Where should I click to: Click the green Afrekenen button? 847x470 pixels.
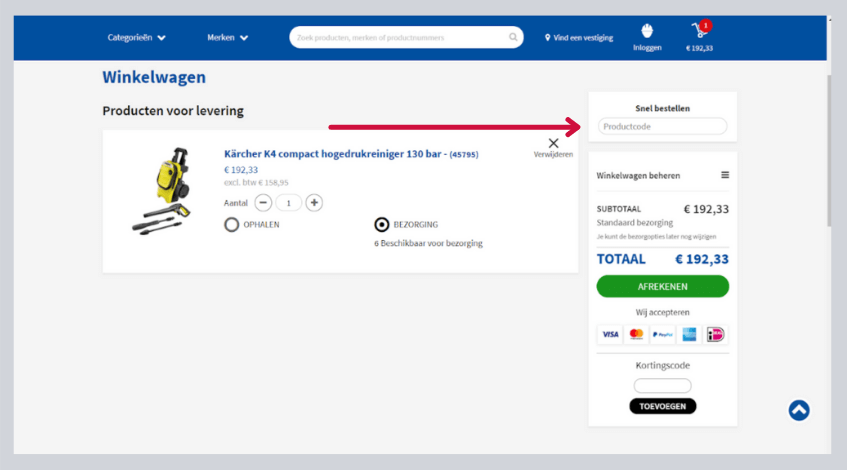(662, 286)
